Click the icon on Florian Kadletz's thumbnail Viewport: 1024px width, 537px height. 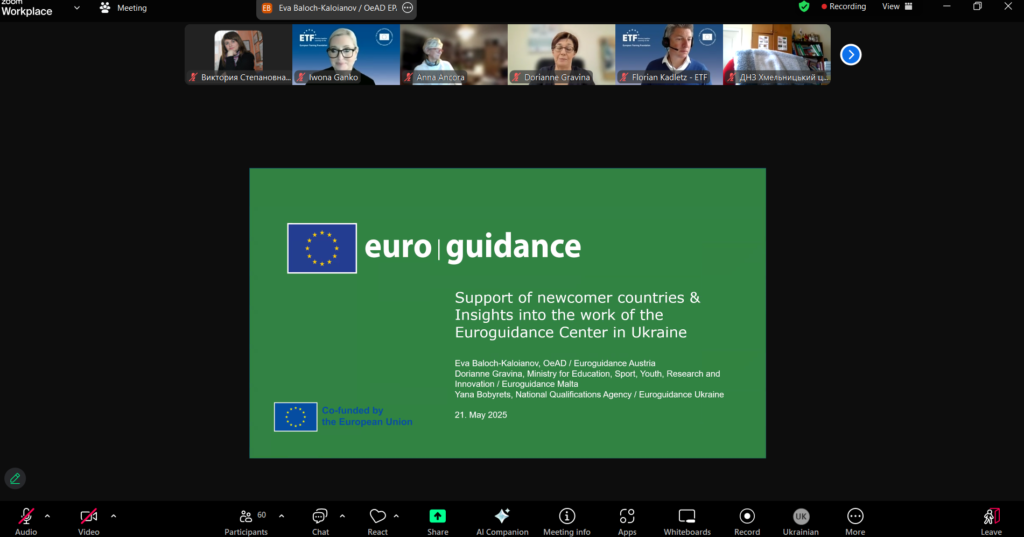point(707,37)
